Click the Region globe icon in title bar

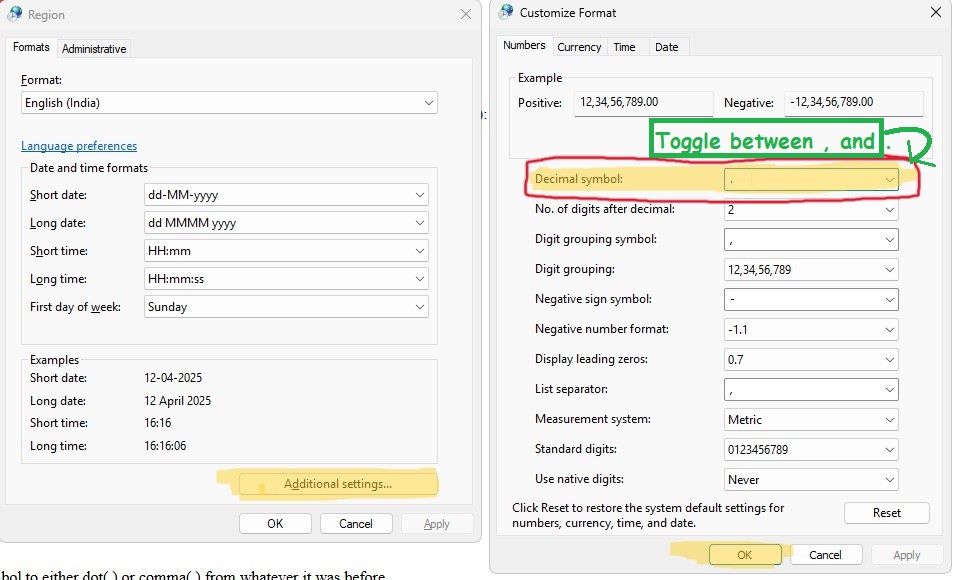click(x=15, y=14)
